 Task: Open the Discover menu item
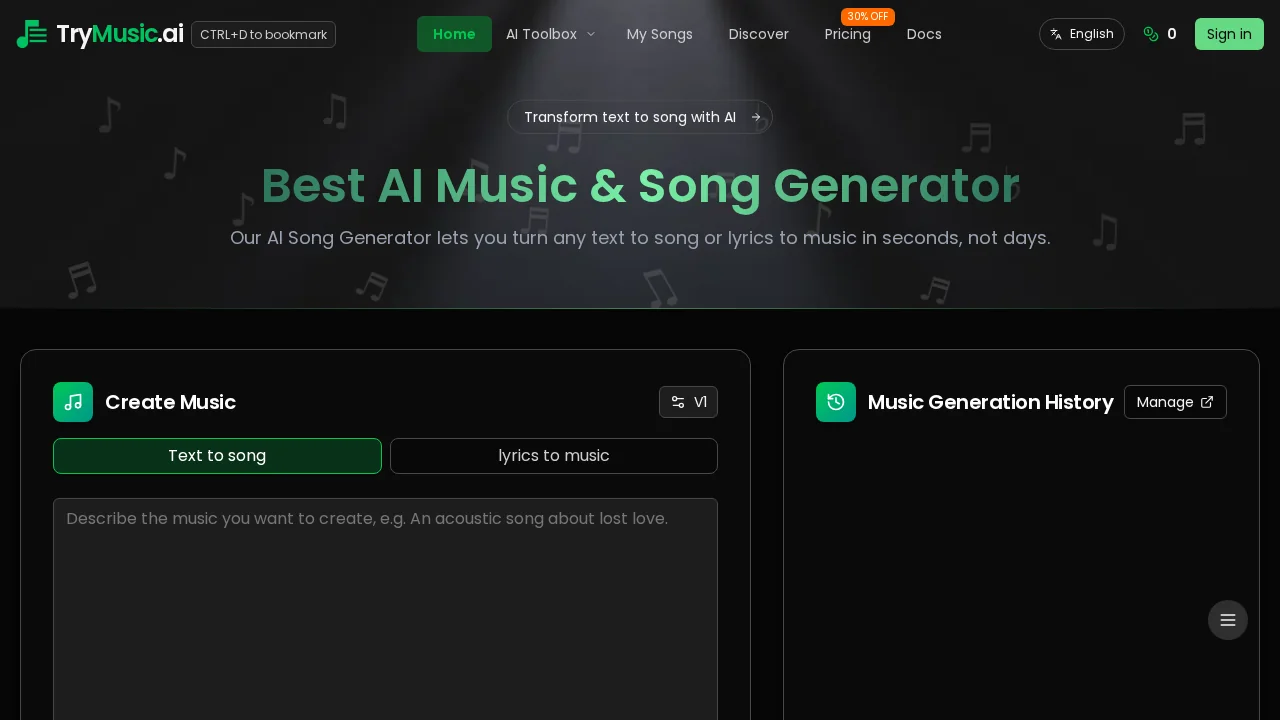[758, 34]
